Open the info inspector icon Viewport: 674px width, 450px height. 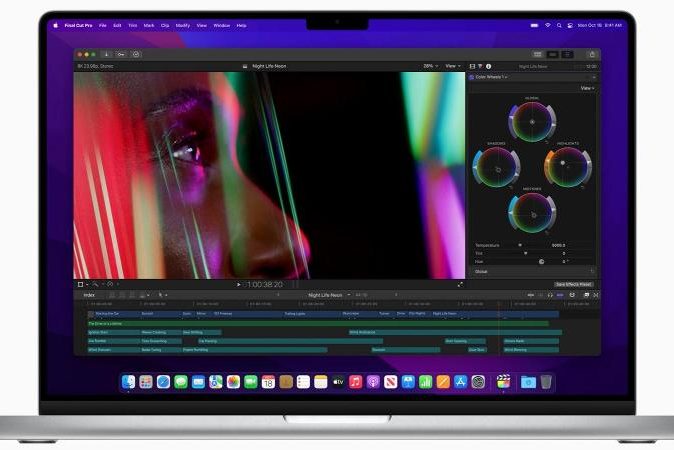click(x=488, y=66)
